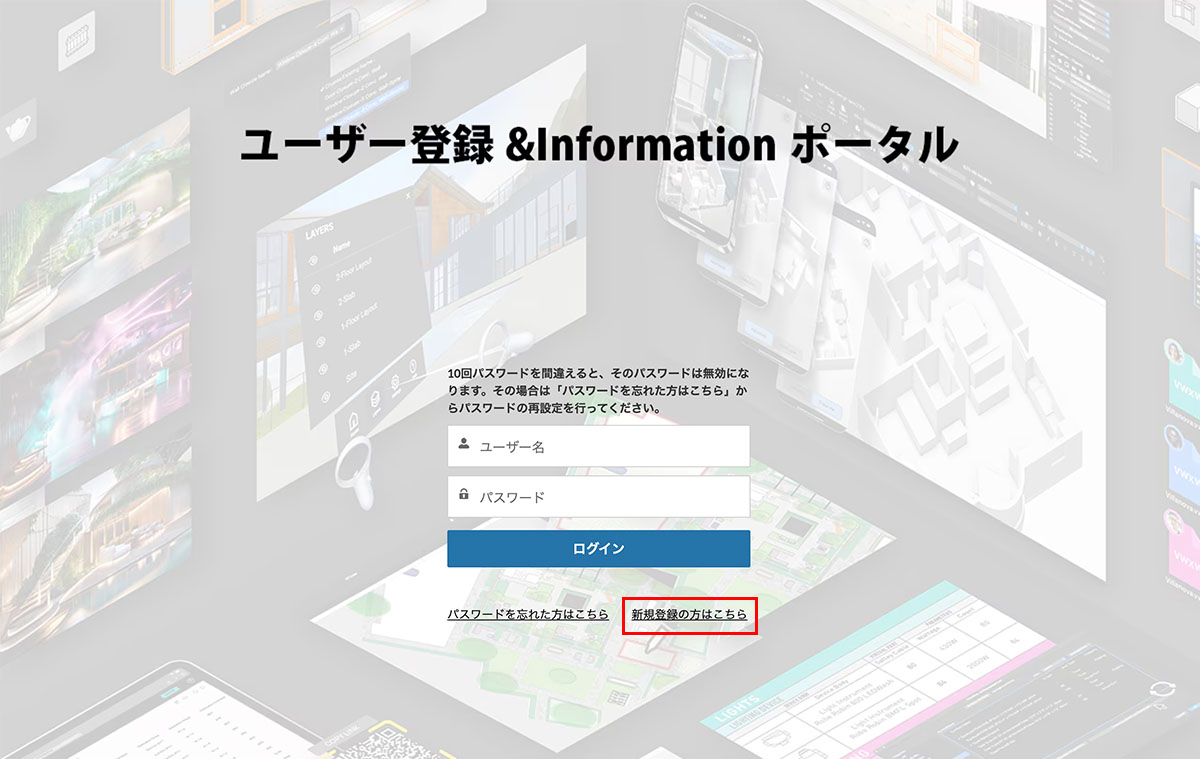Click the 10回パスワードを間違えると notice text

click(598, 390)
